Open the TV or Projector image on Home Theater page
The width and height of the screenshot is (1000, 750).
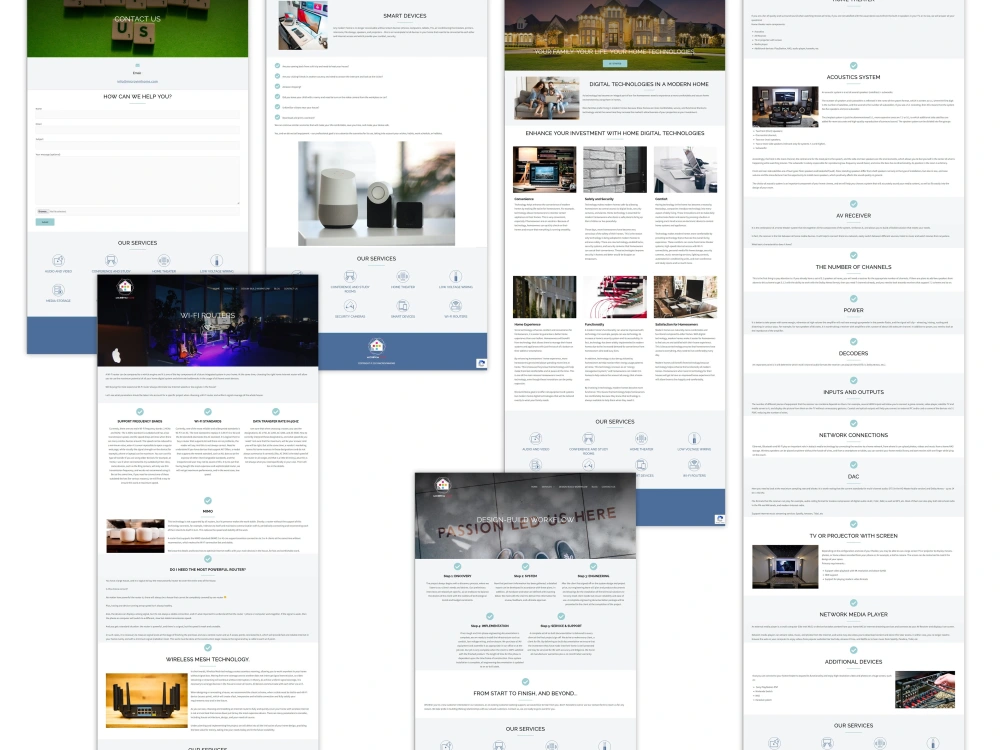pos(785,566)
